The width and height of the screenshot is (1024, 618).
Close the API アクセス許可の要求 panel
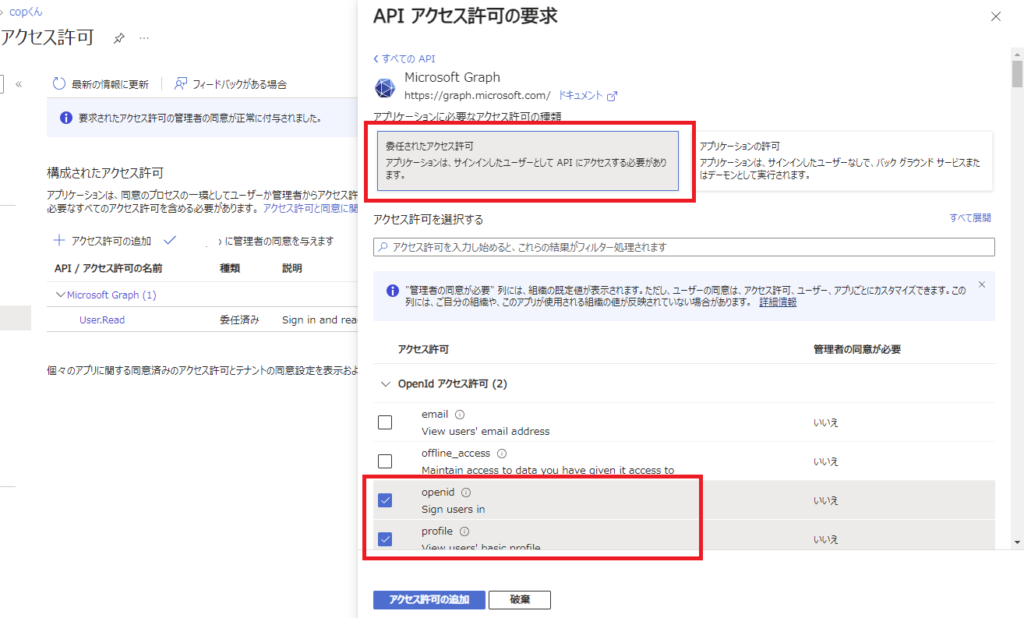click(x=996, y=16)
